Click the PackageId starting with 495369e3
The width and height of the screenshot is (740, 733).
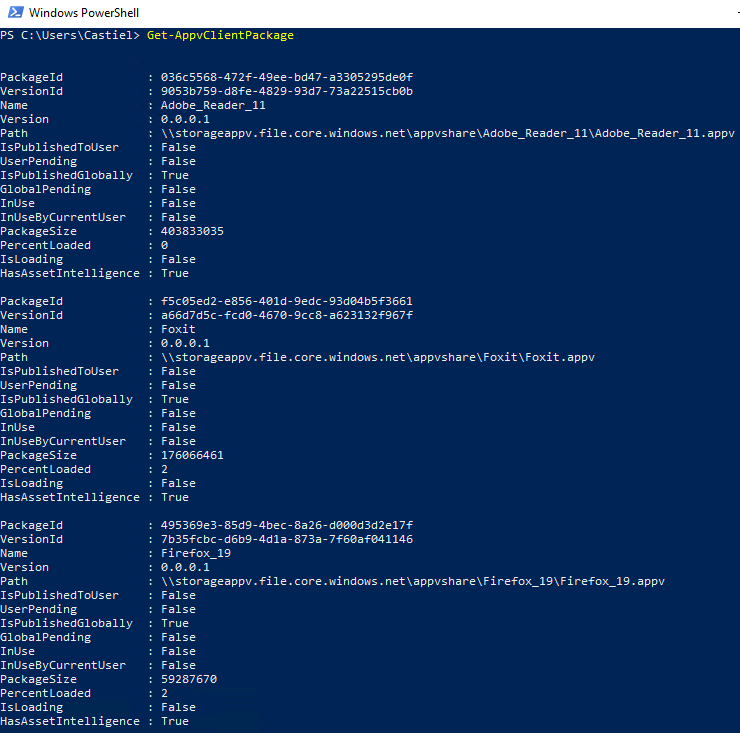tap(286, 525)
